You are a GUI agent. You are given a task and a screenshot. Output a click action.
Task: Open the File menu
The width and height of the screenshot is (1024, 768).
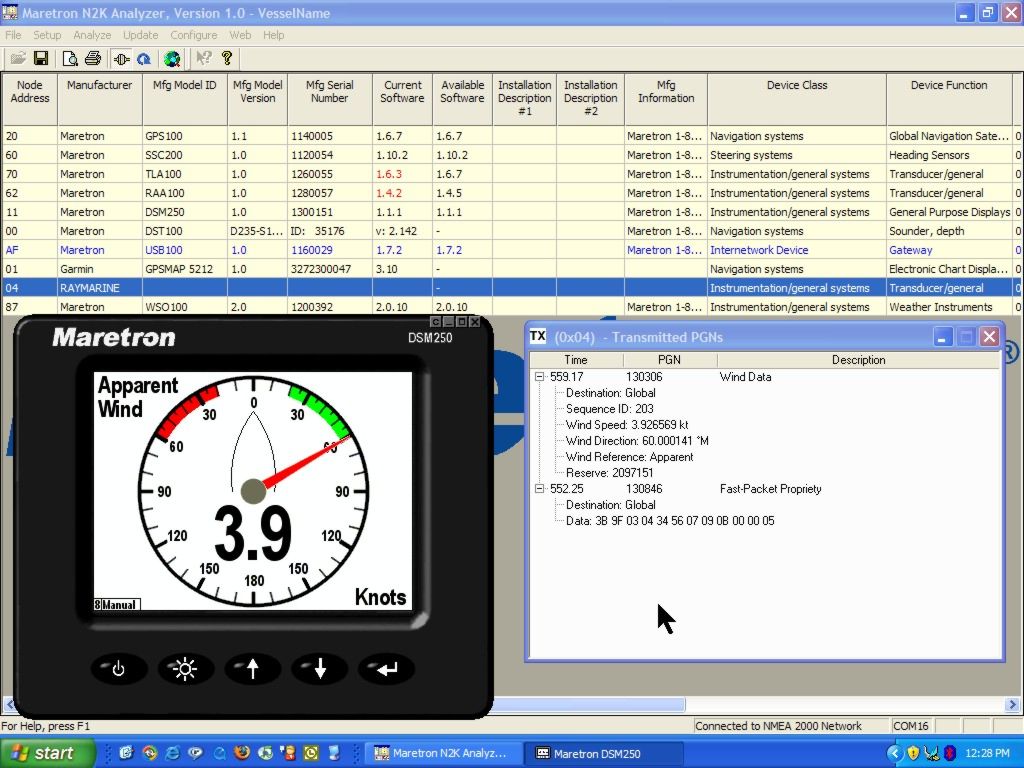point(13,35)
